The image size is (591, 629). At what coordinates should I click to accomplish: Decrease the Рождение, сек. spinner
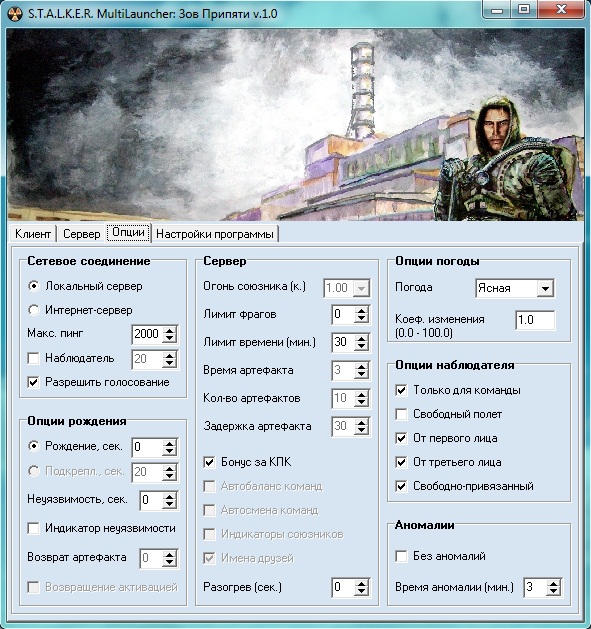[x=169, y=452]
